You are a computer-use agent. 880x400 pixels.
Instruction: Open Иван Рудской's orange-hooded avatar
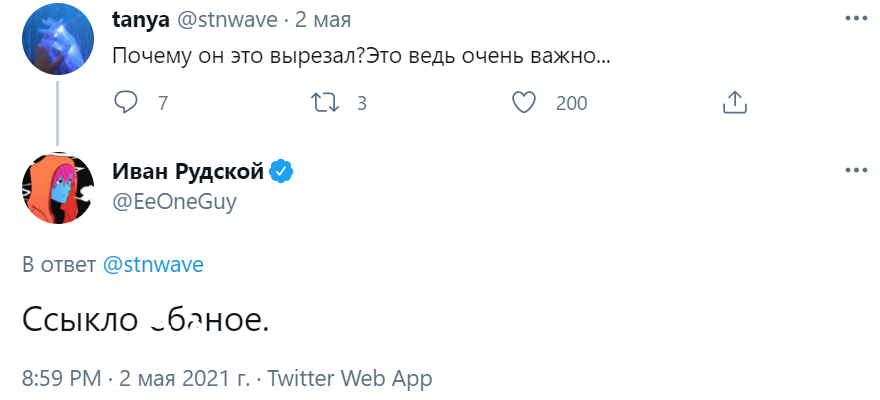point(57,185)
